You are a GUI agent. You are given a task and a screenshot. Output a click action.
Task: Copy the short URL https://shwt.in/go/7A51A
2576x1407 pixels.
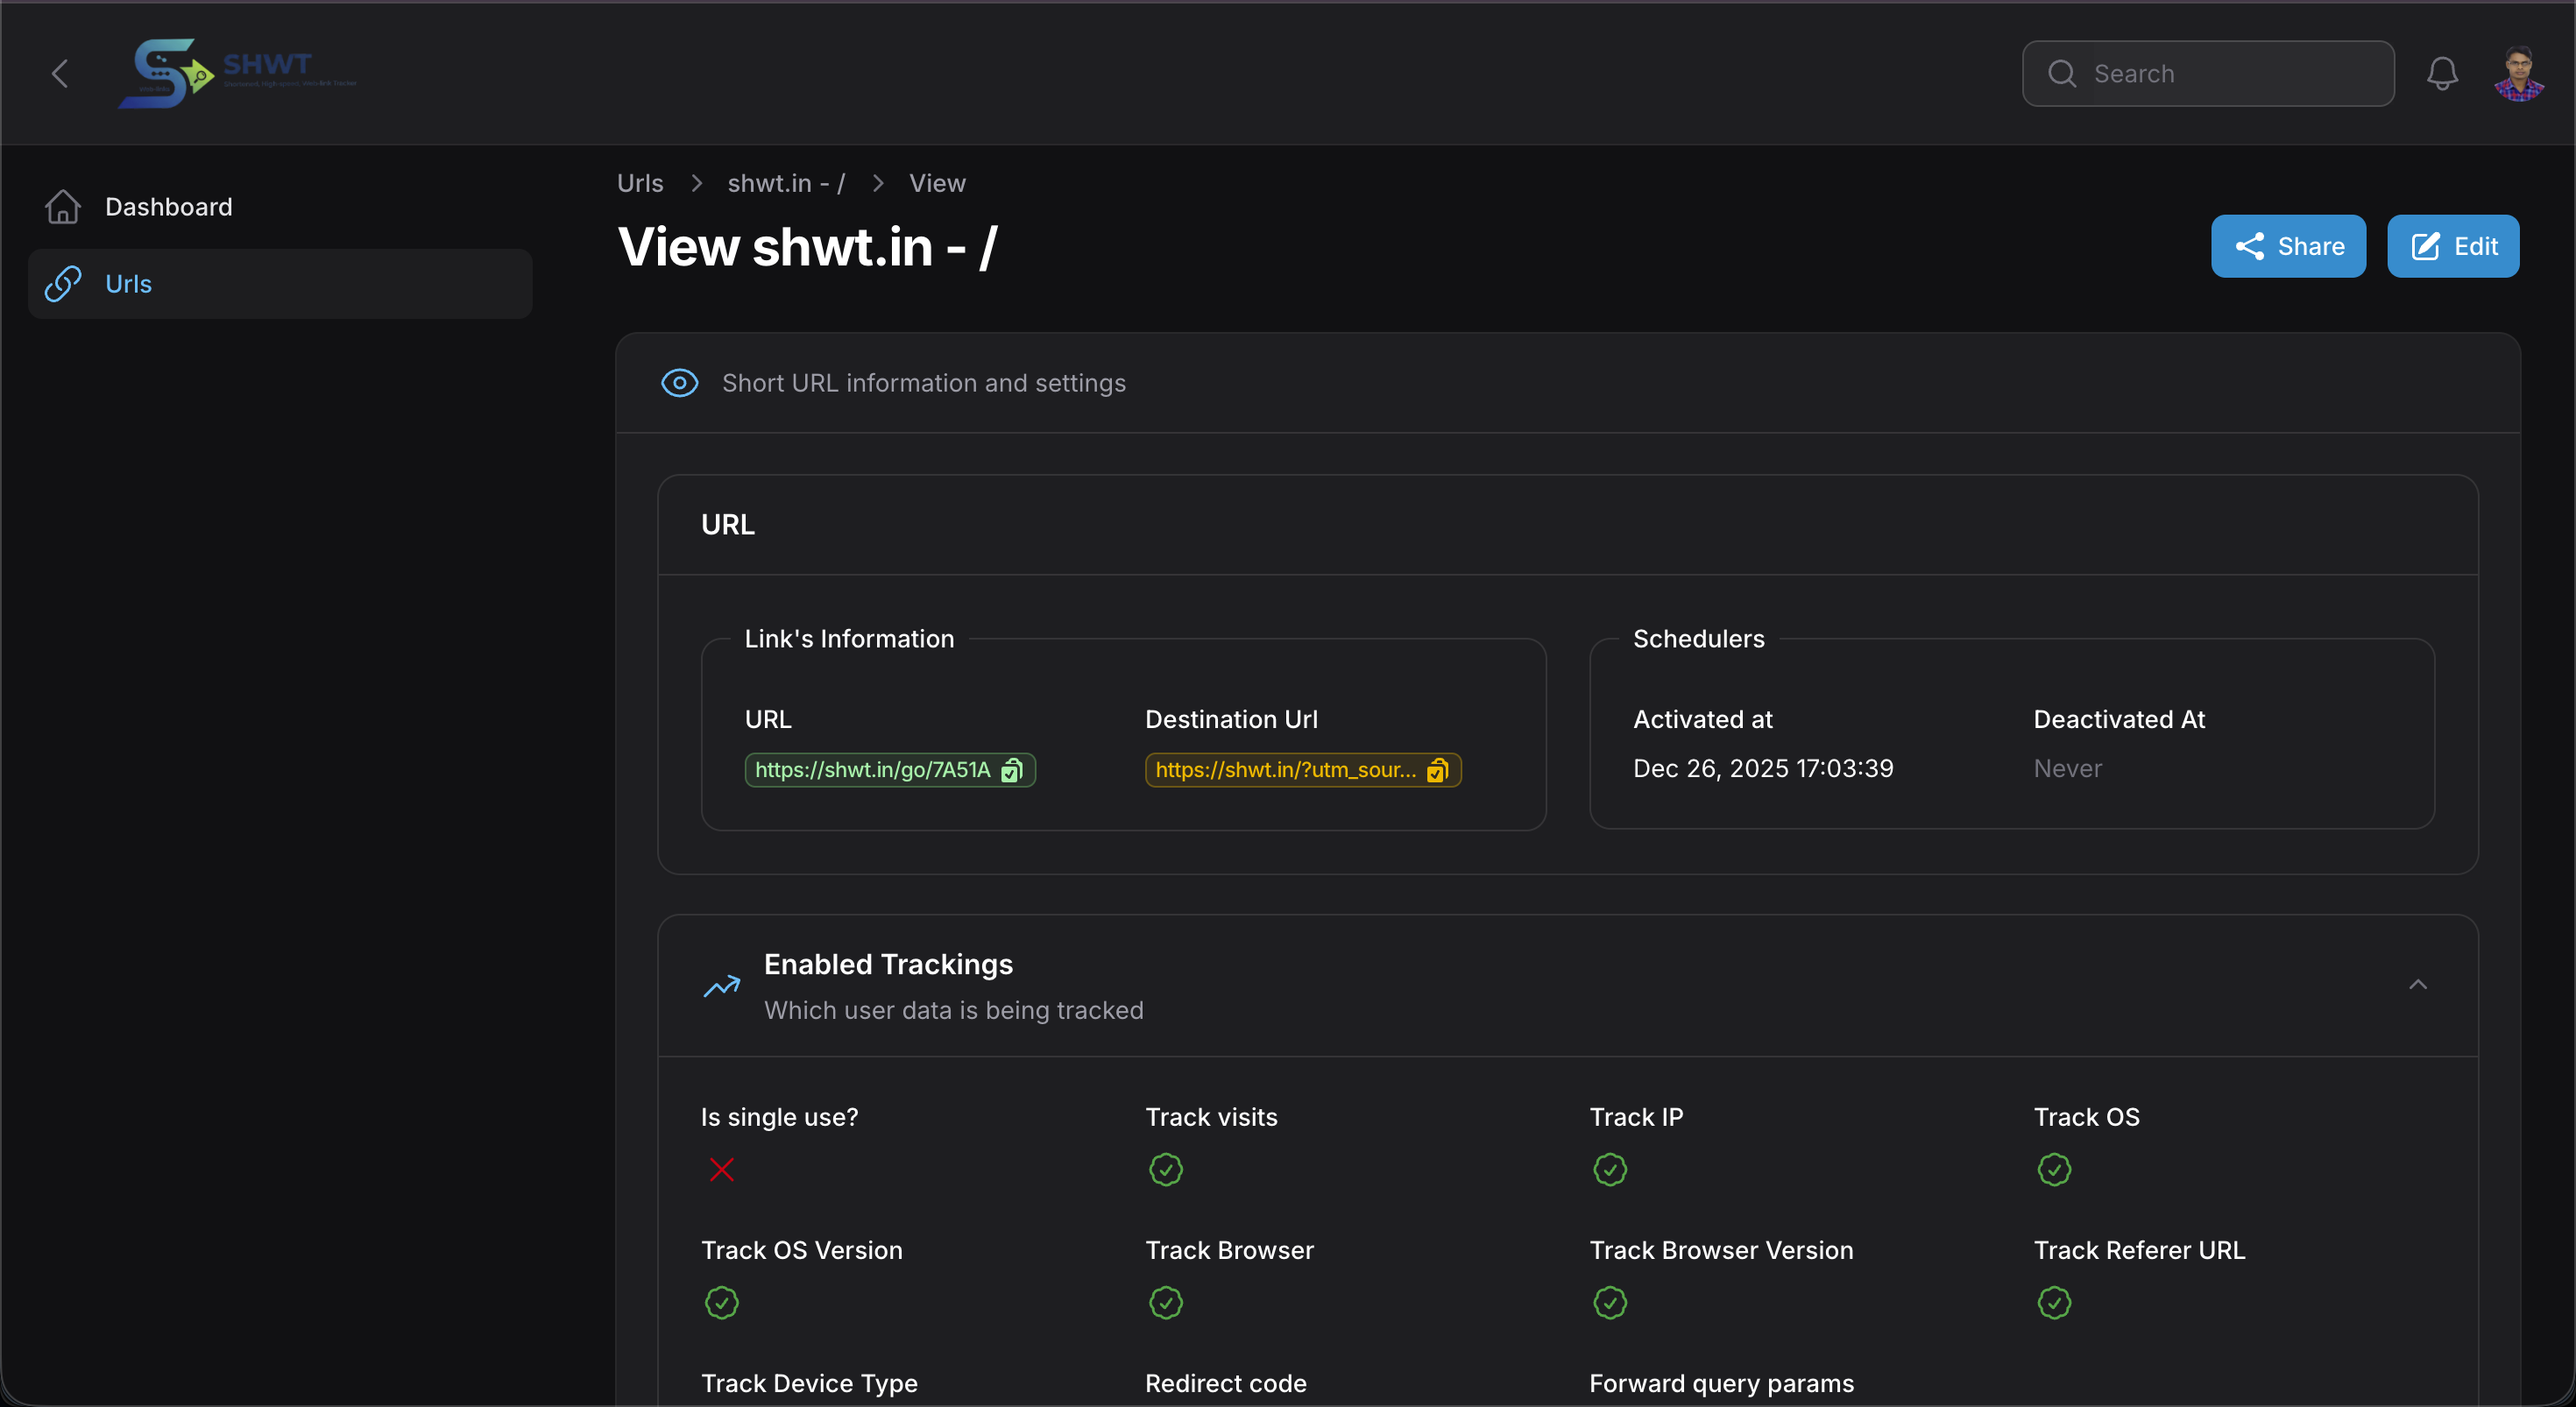pos(1012,770)
